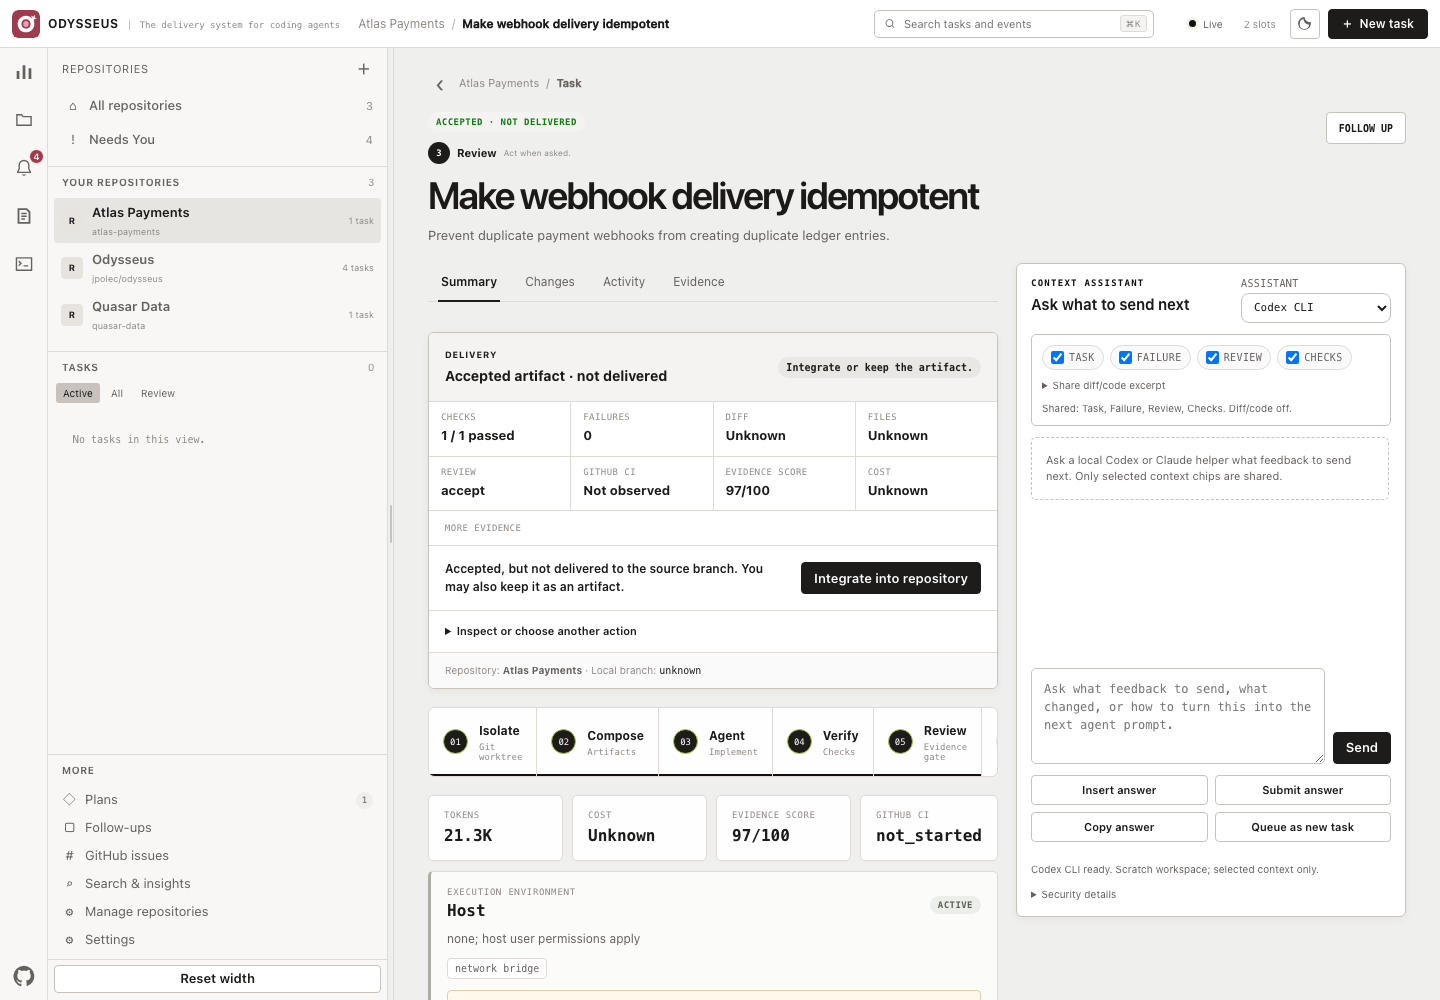Open the document icon in the left rail

(x=24, y=216)
